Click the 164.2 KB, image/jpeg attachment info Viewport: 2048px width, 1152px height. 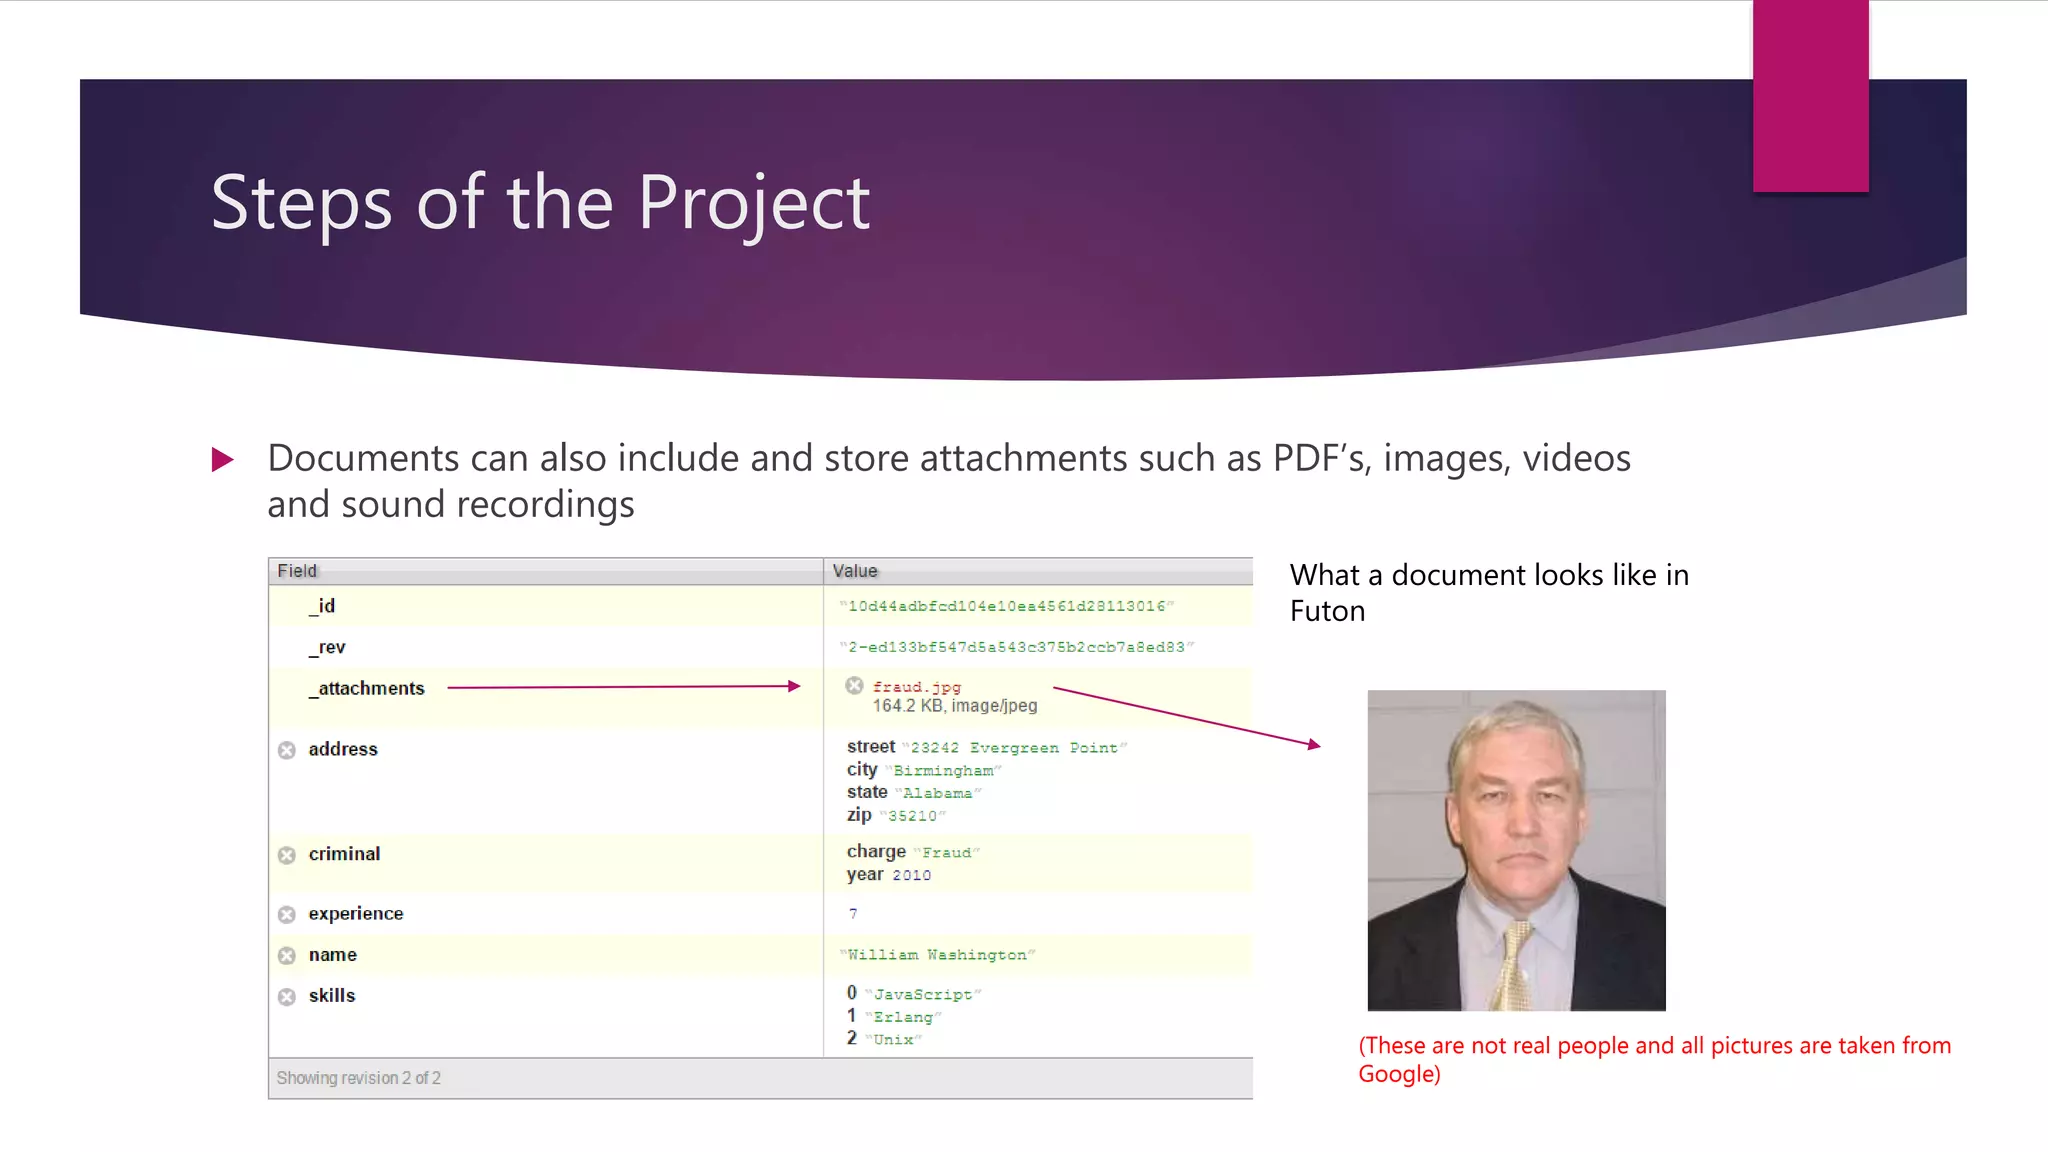tap(955, 706)
